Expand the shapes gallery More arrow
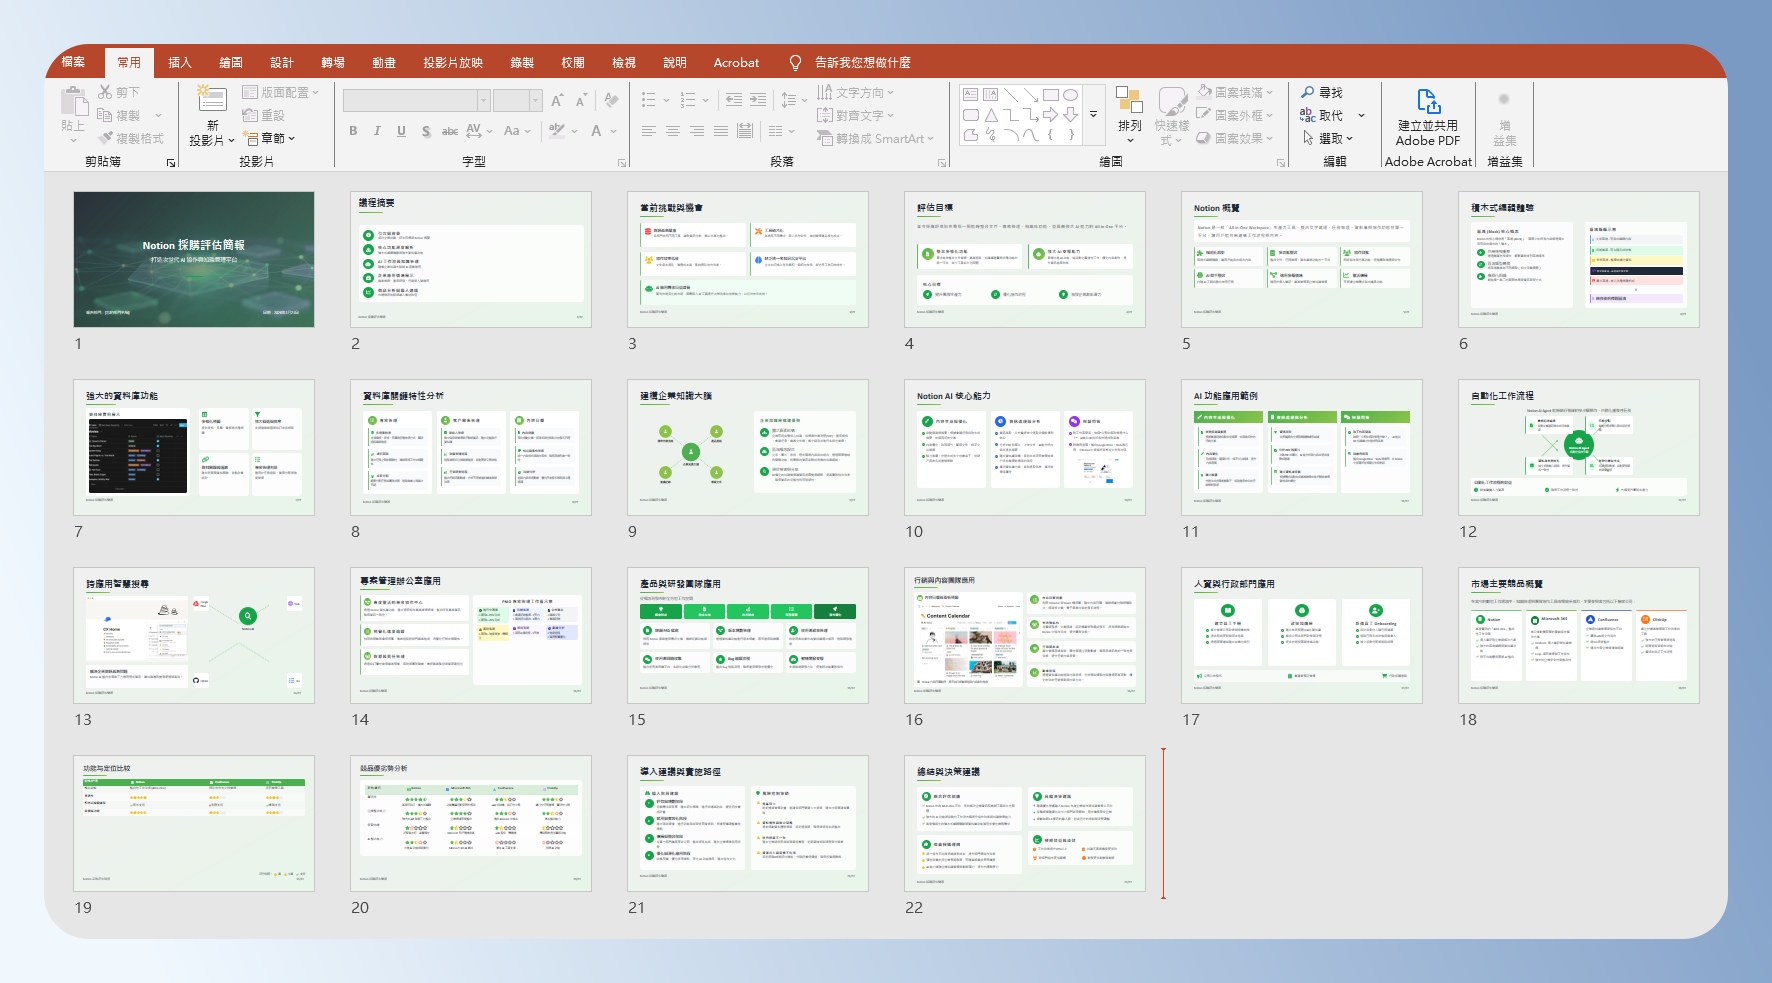Screen dimensions: 1772x983 coord(1093,114)
